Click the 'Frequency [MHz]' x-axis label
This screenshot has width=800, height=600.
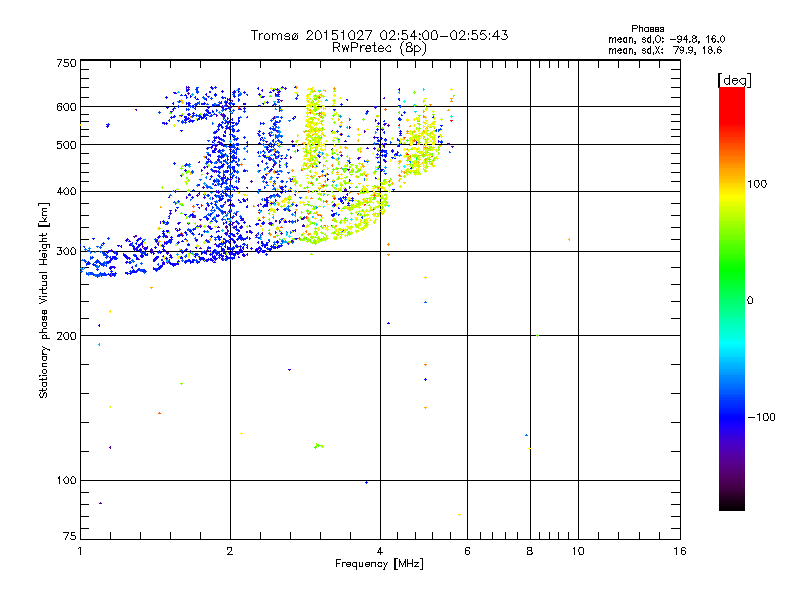point(380,565)
